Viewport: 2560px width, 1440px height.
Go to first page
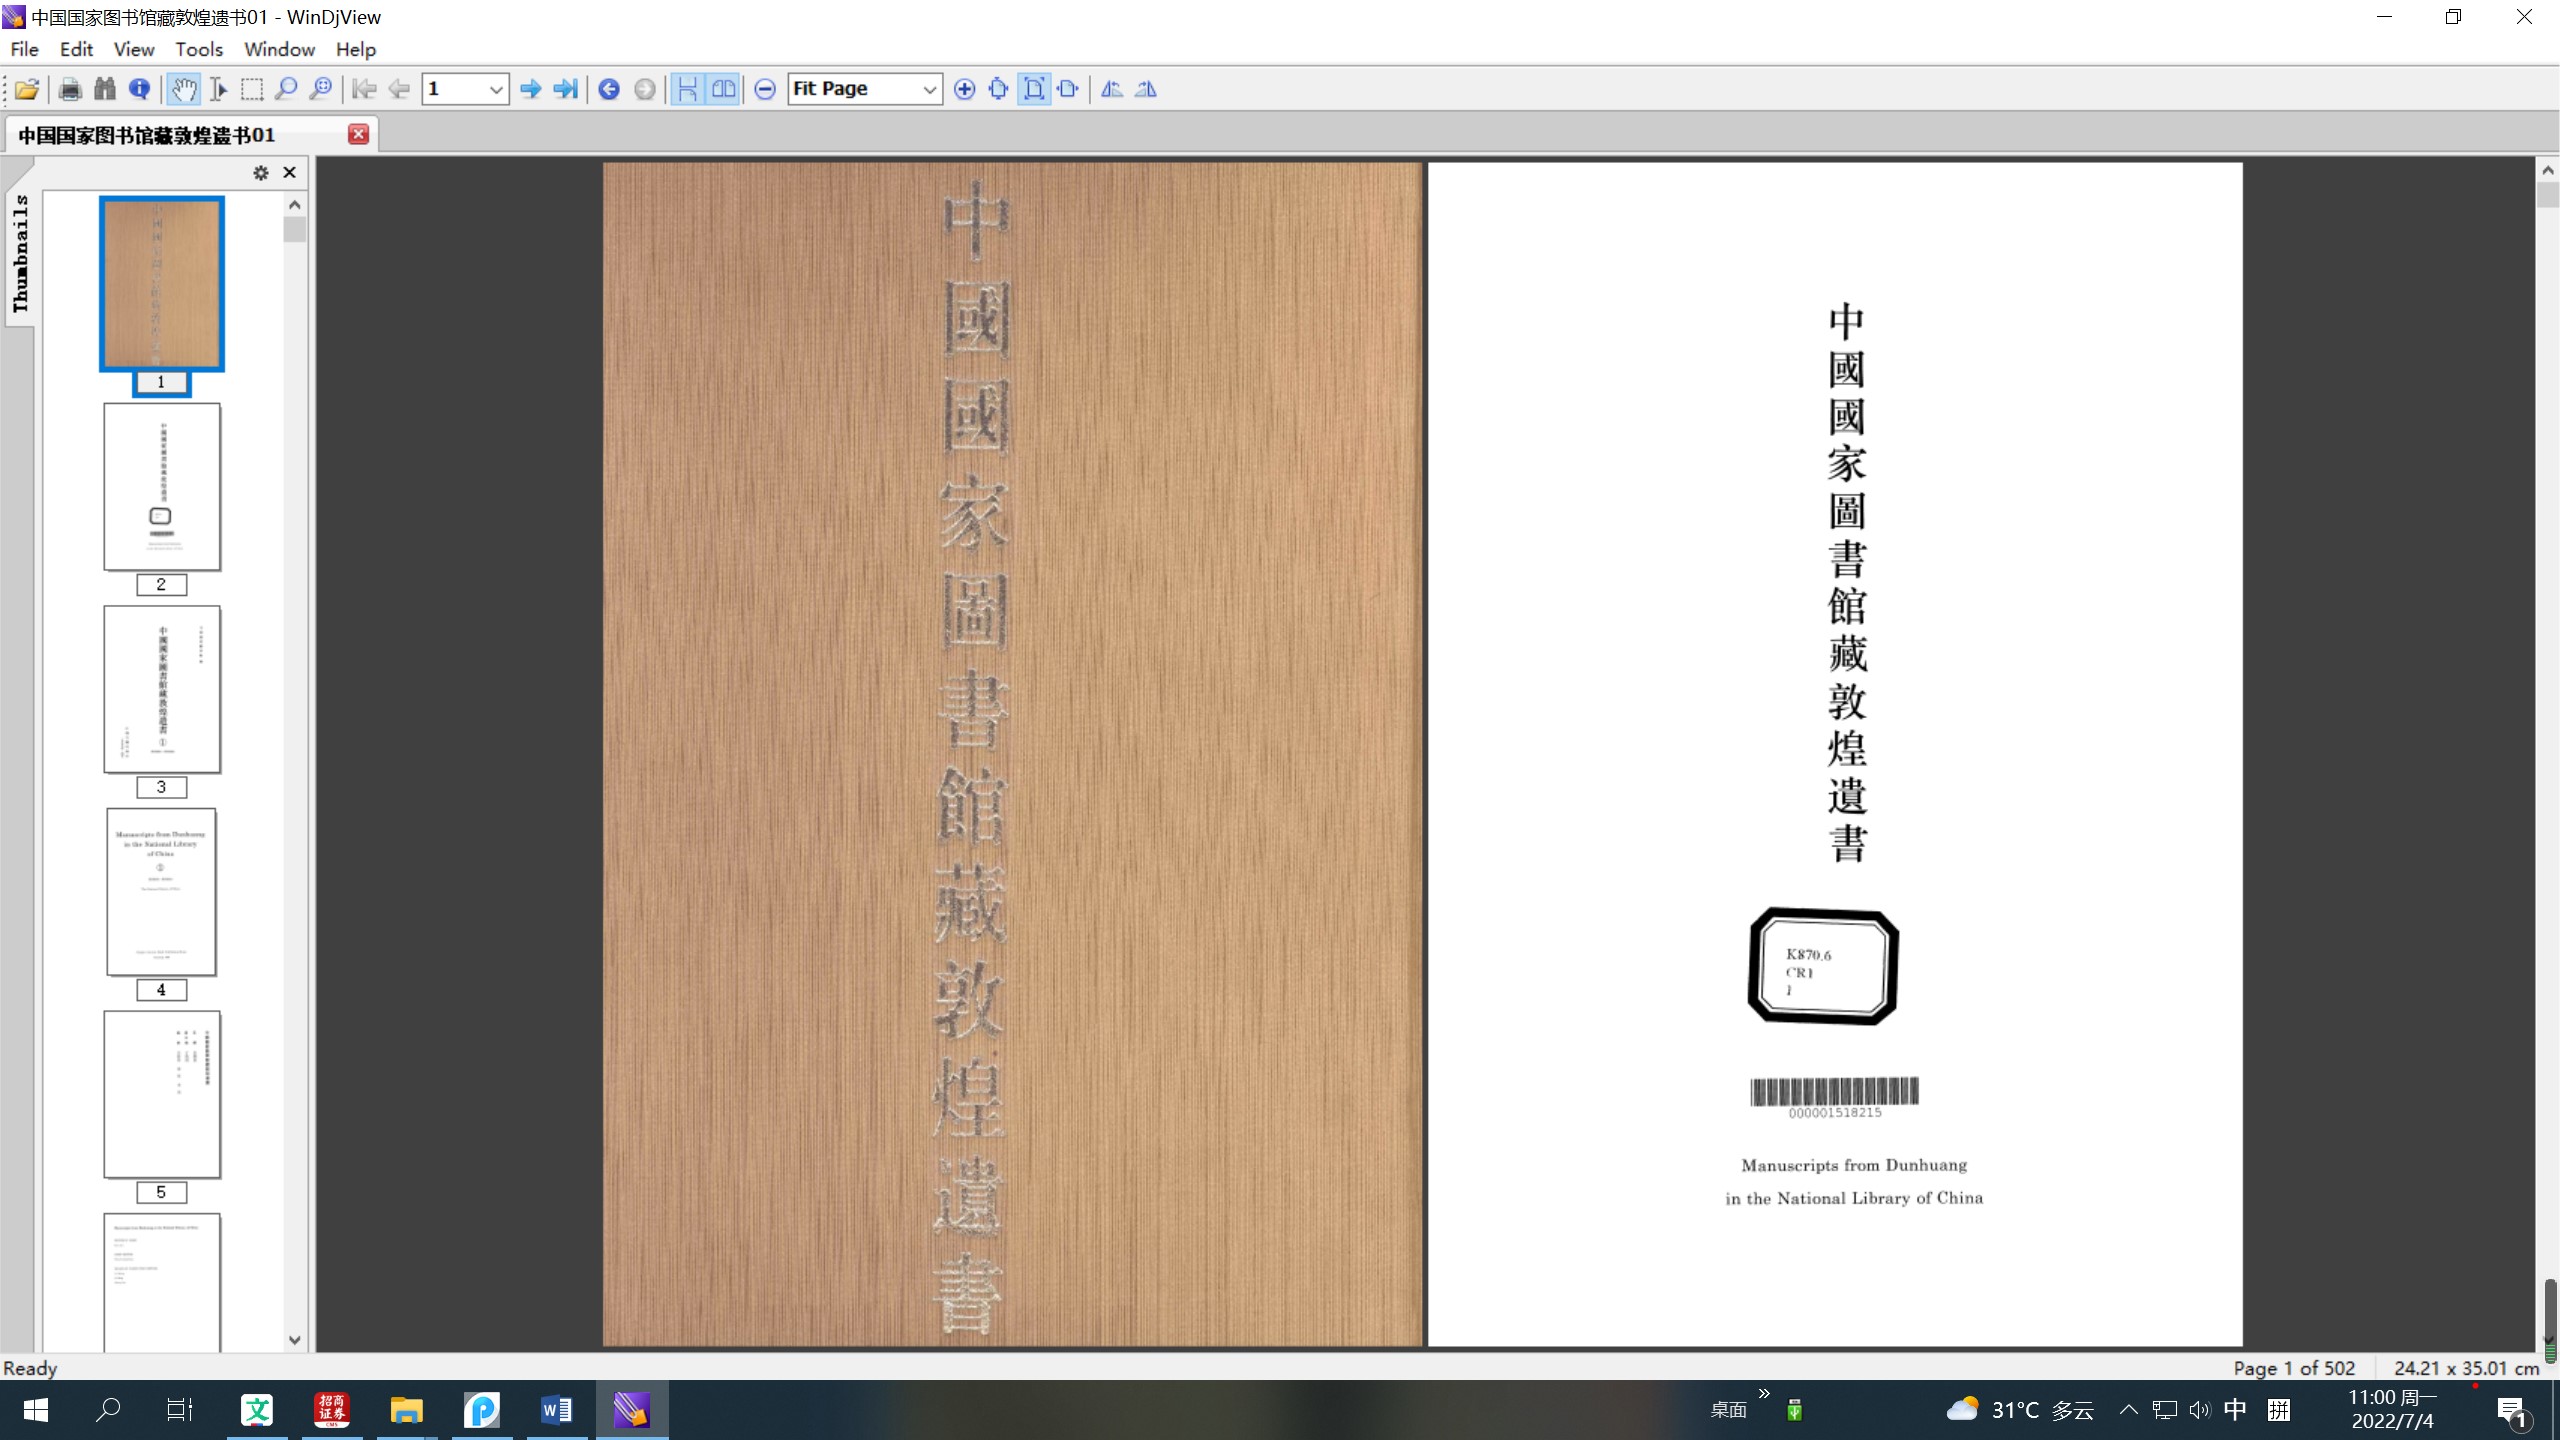pos(365,89)
